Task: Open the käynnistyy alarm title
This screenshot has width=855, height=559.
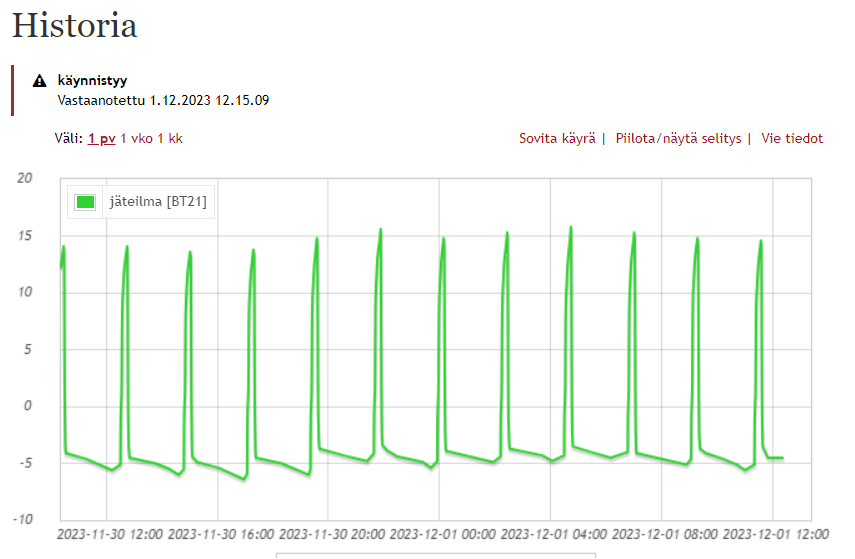Action: click(92, 81)
